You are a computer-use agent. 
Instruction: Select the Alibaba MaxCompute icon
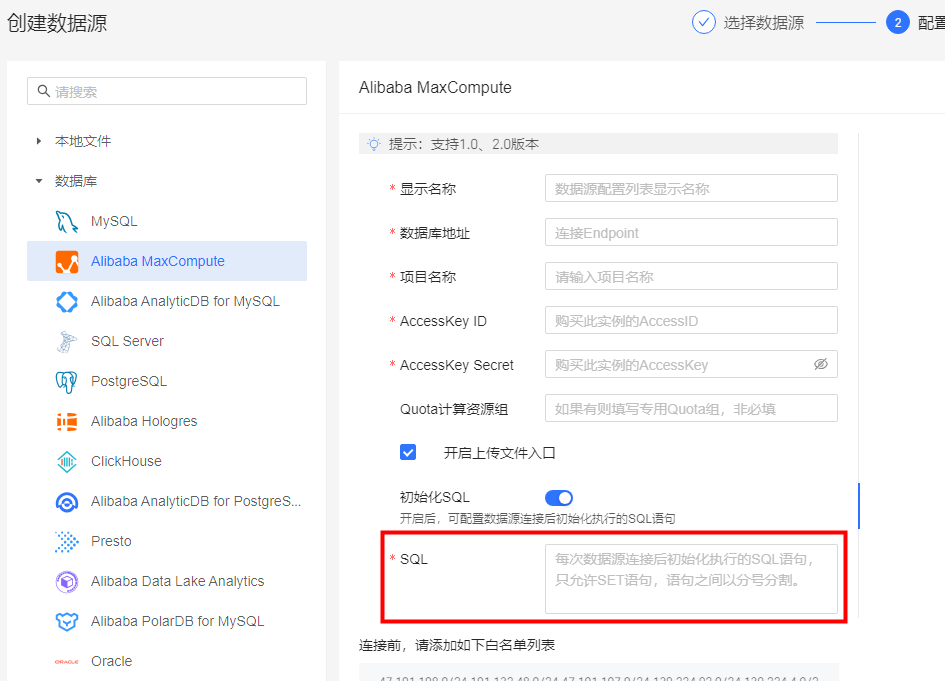67,261
